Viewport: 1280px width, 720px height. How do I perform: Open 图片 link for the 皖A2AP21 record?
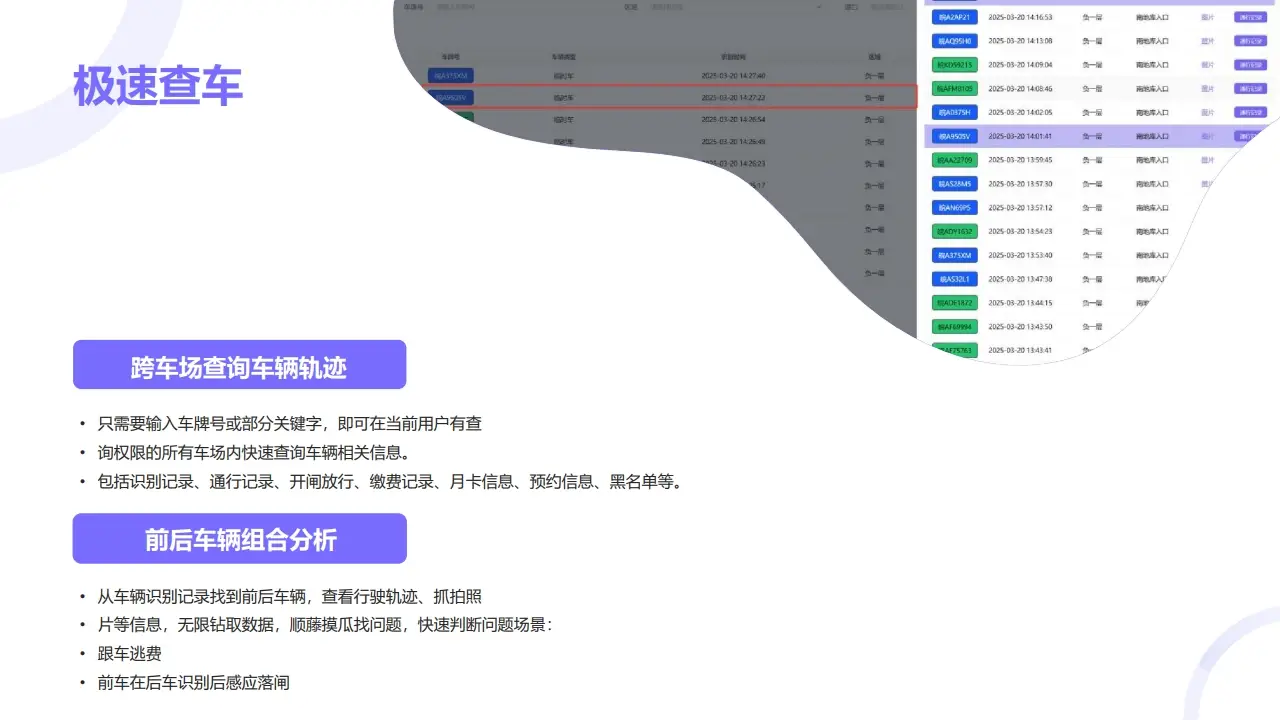coord(1209,17)
